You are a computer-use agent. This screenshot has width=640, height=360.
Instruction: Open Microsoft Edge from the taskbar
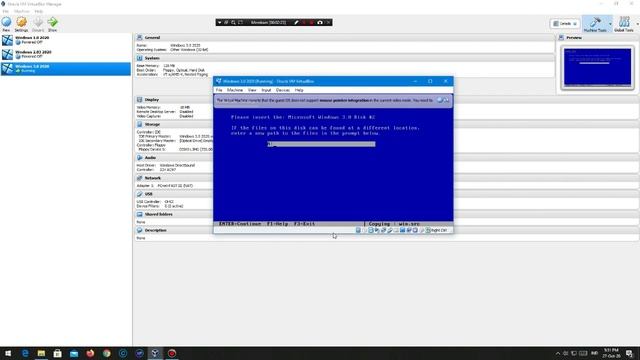tap(25, 353)
